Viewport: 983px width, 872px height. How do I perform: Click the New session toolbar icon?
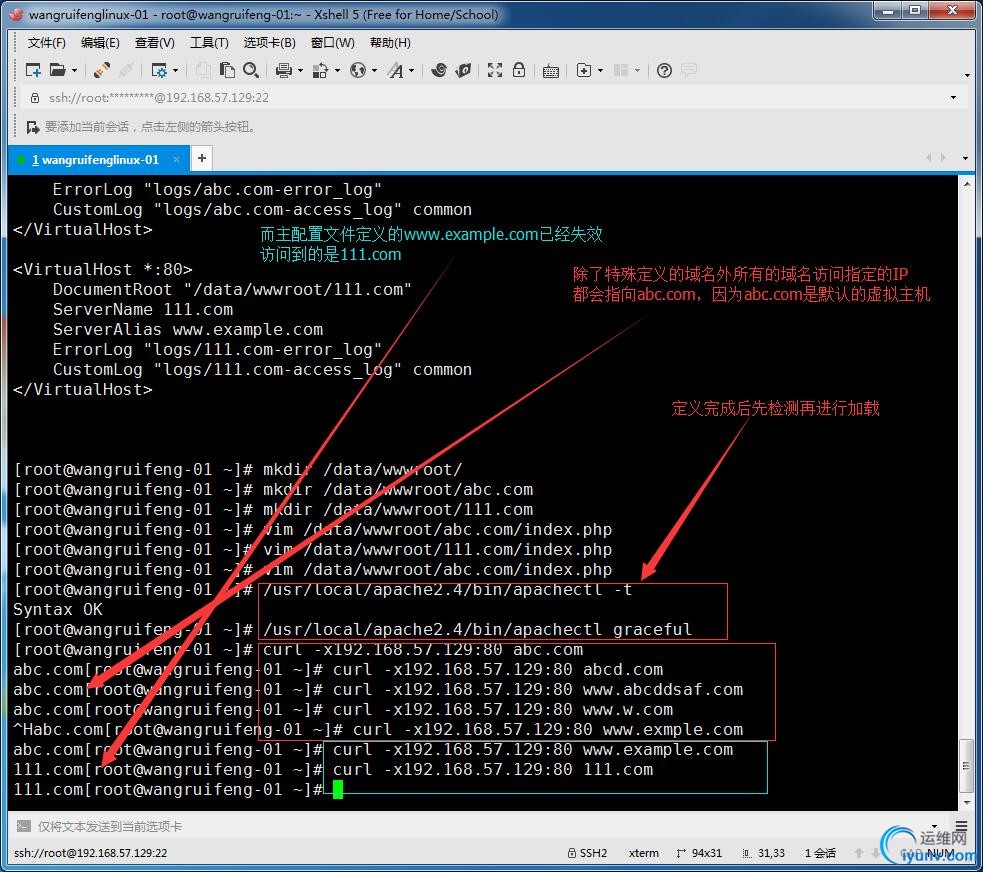pos(33,70)
